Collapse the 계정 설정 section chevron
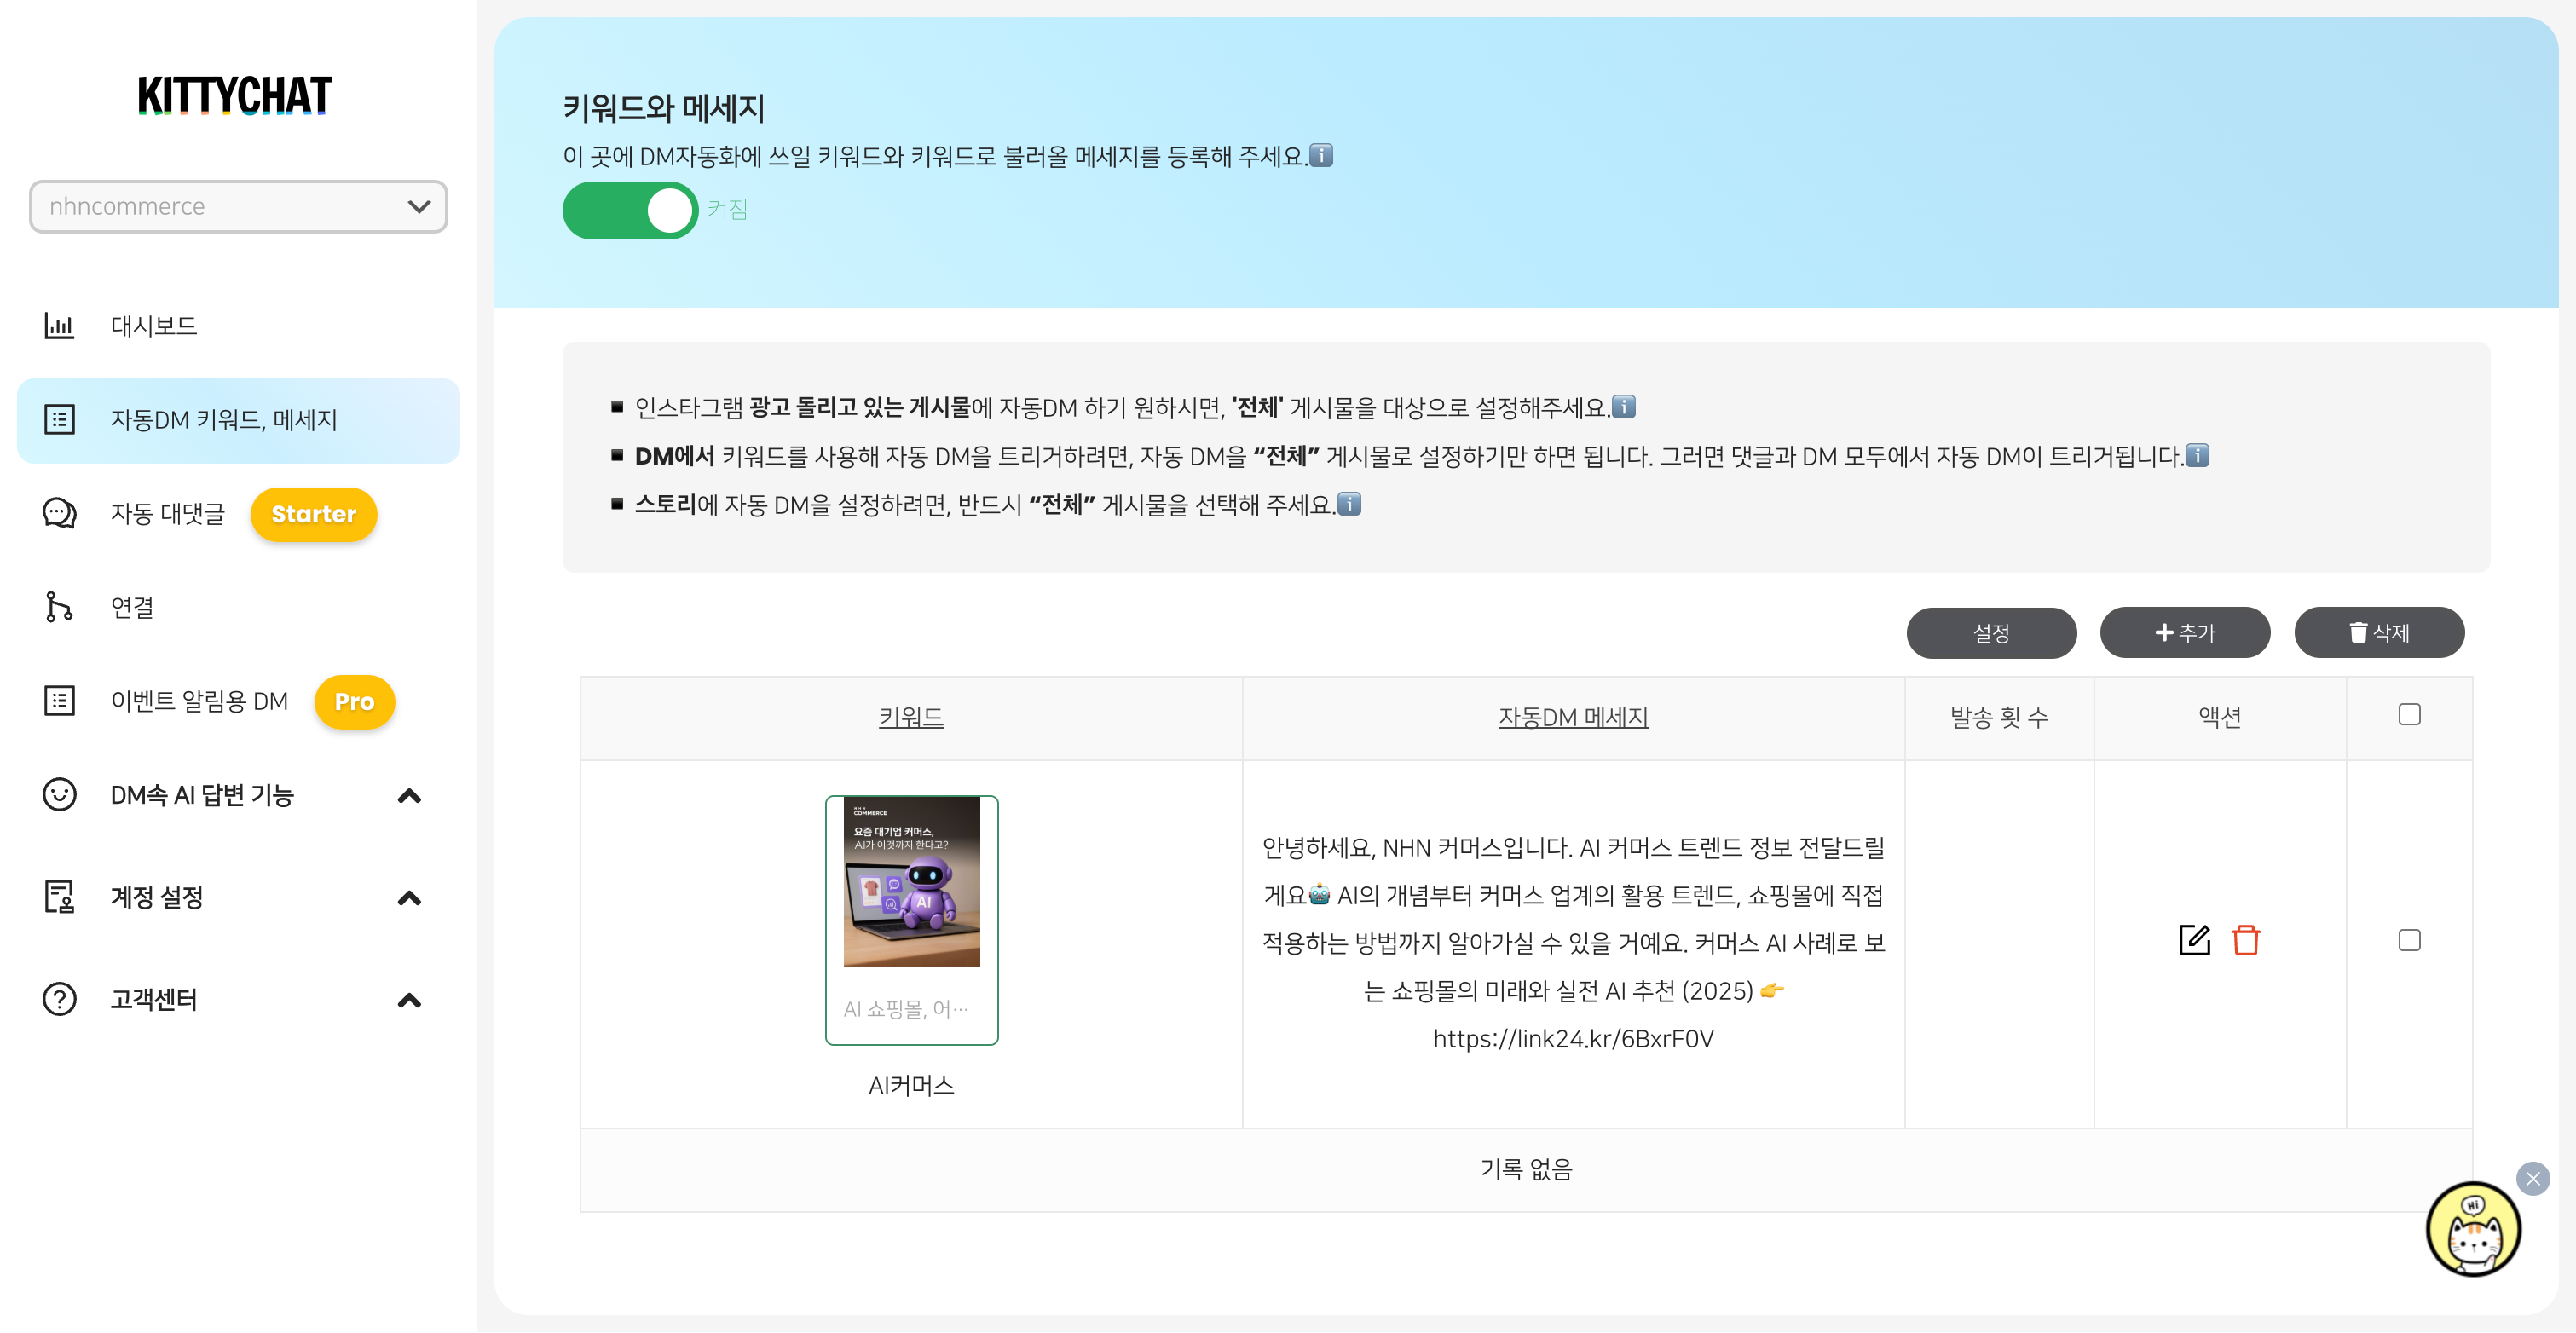 pyautogui.click(x=409, y=898)
